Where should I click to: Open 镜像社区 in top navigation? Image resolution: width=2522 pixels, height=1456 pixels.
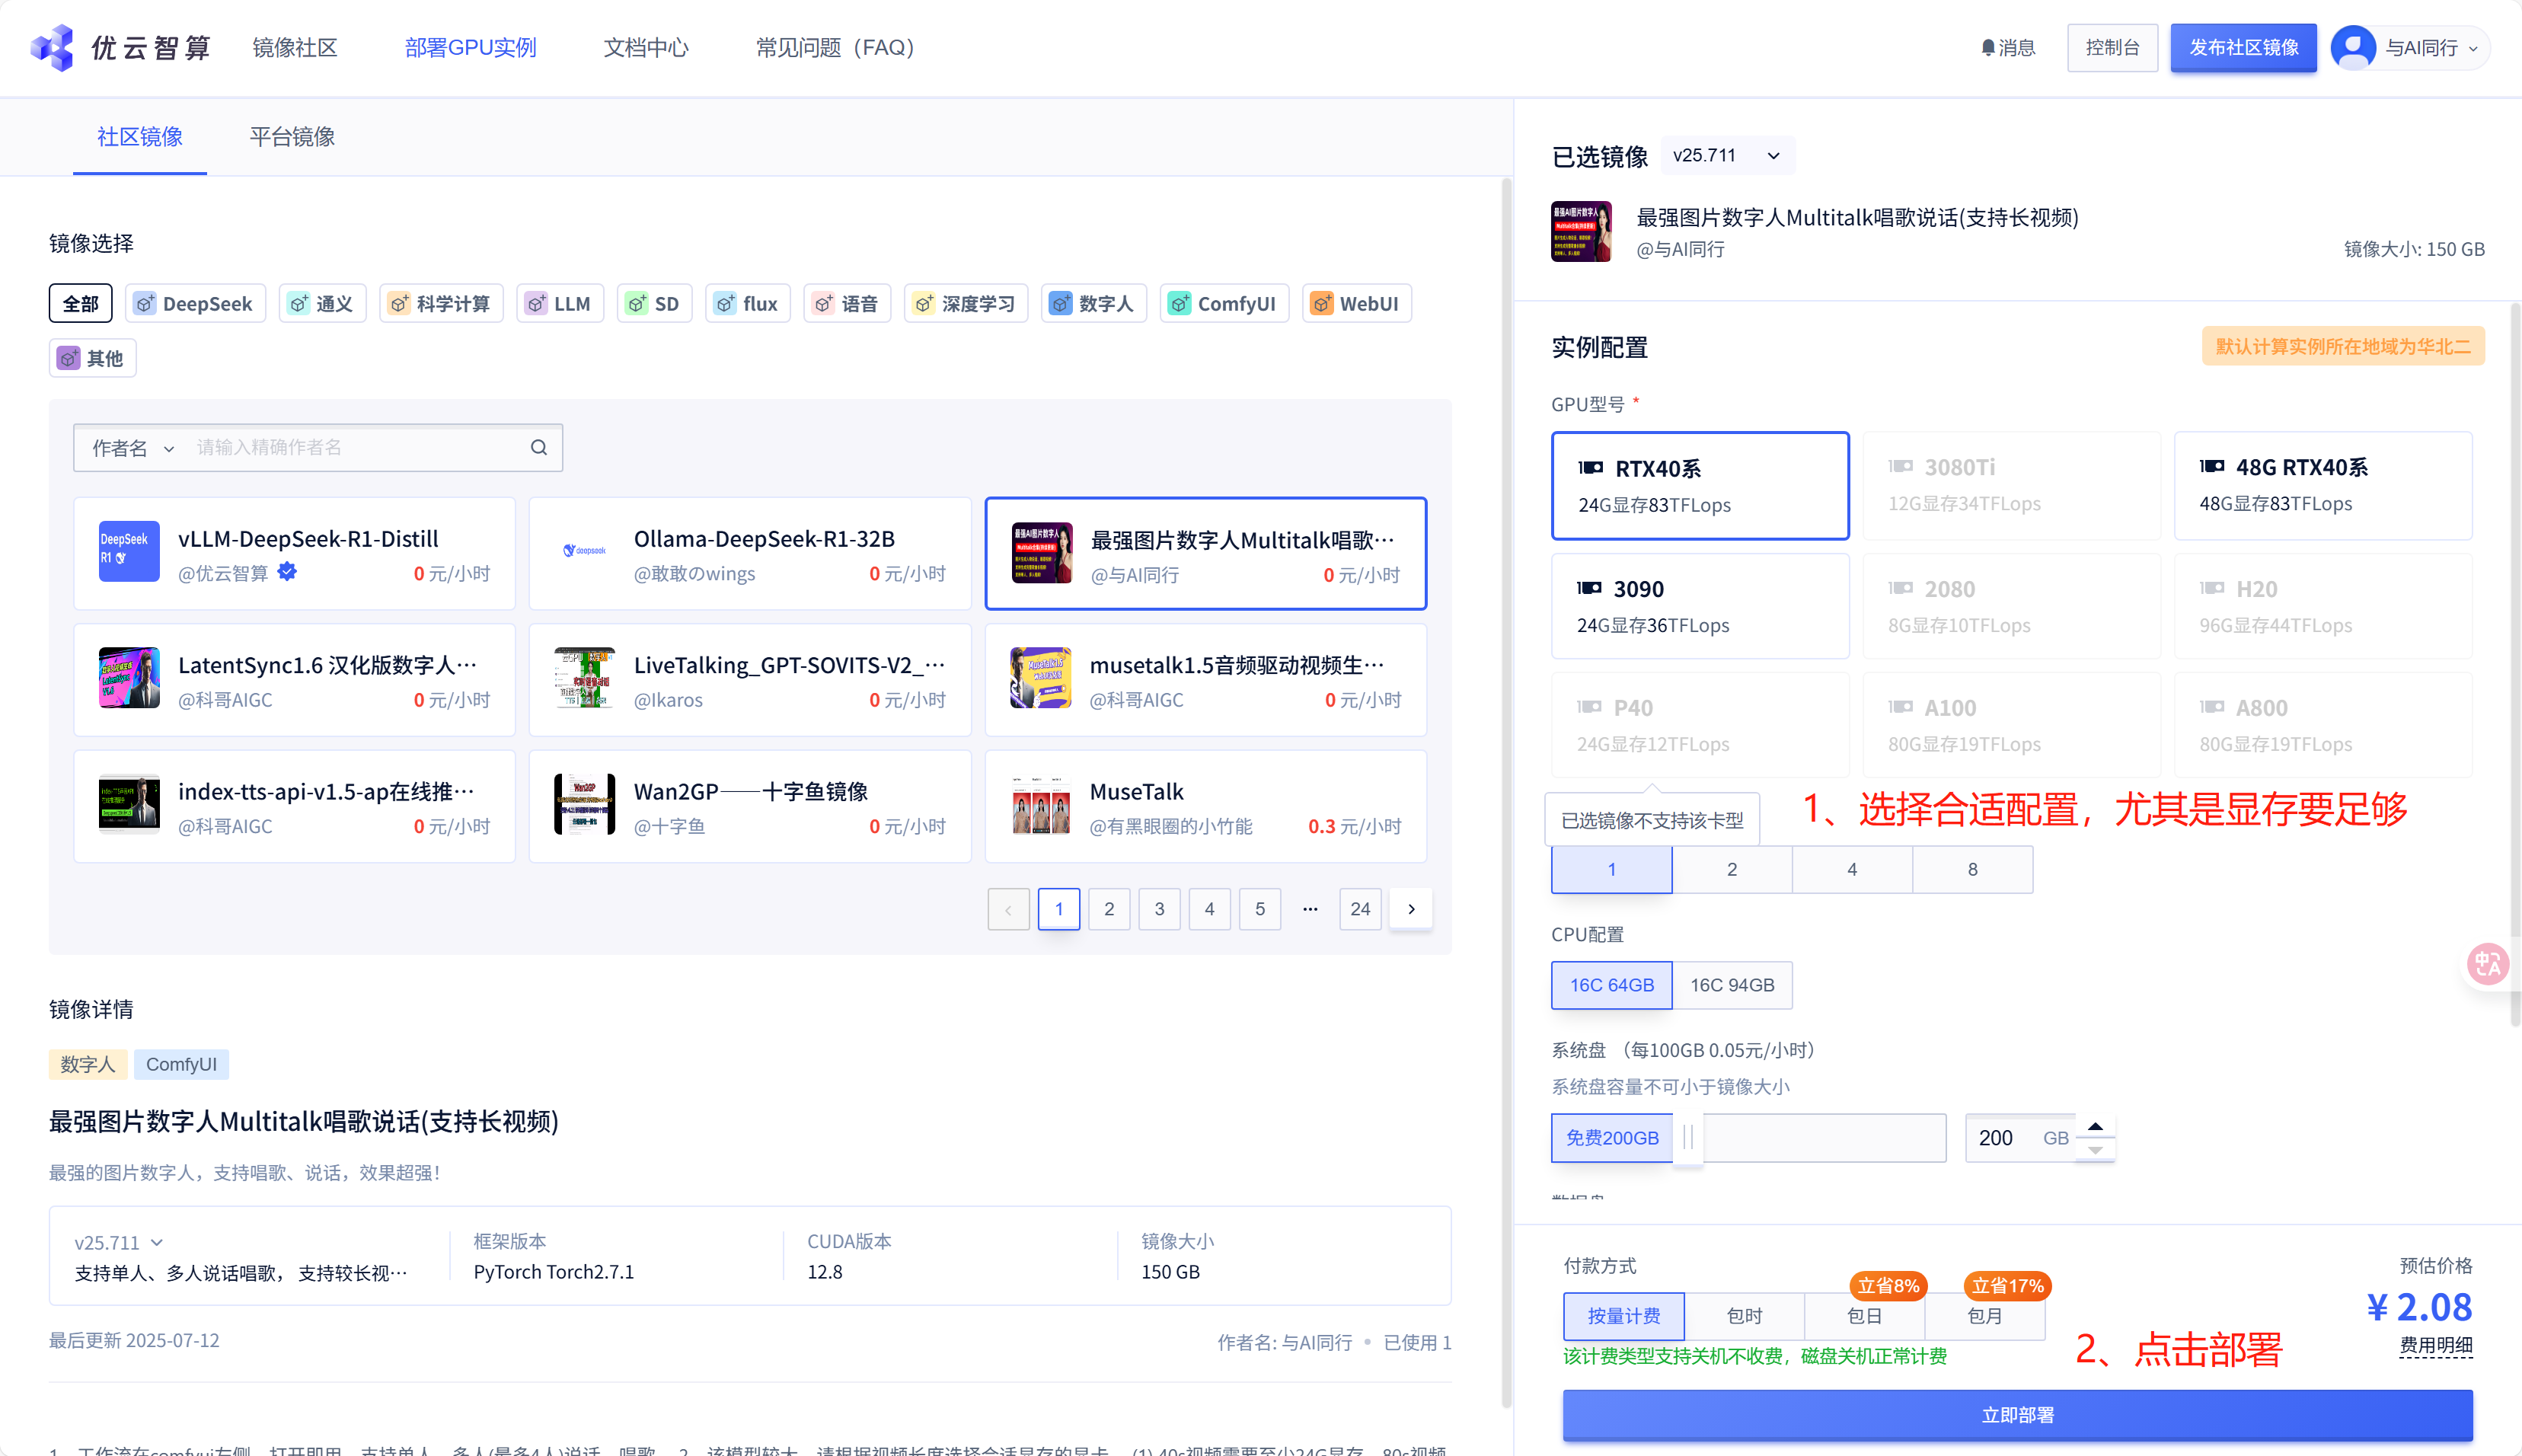pyautogui.click(x=295, y=47)
